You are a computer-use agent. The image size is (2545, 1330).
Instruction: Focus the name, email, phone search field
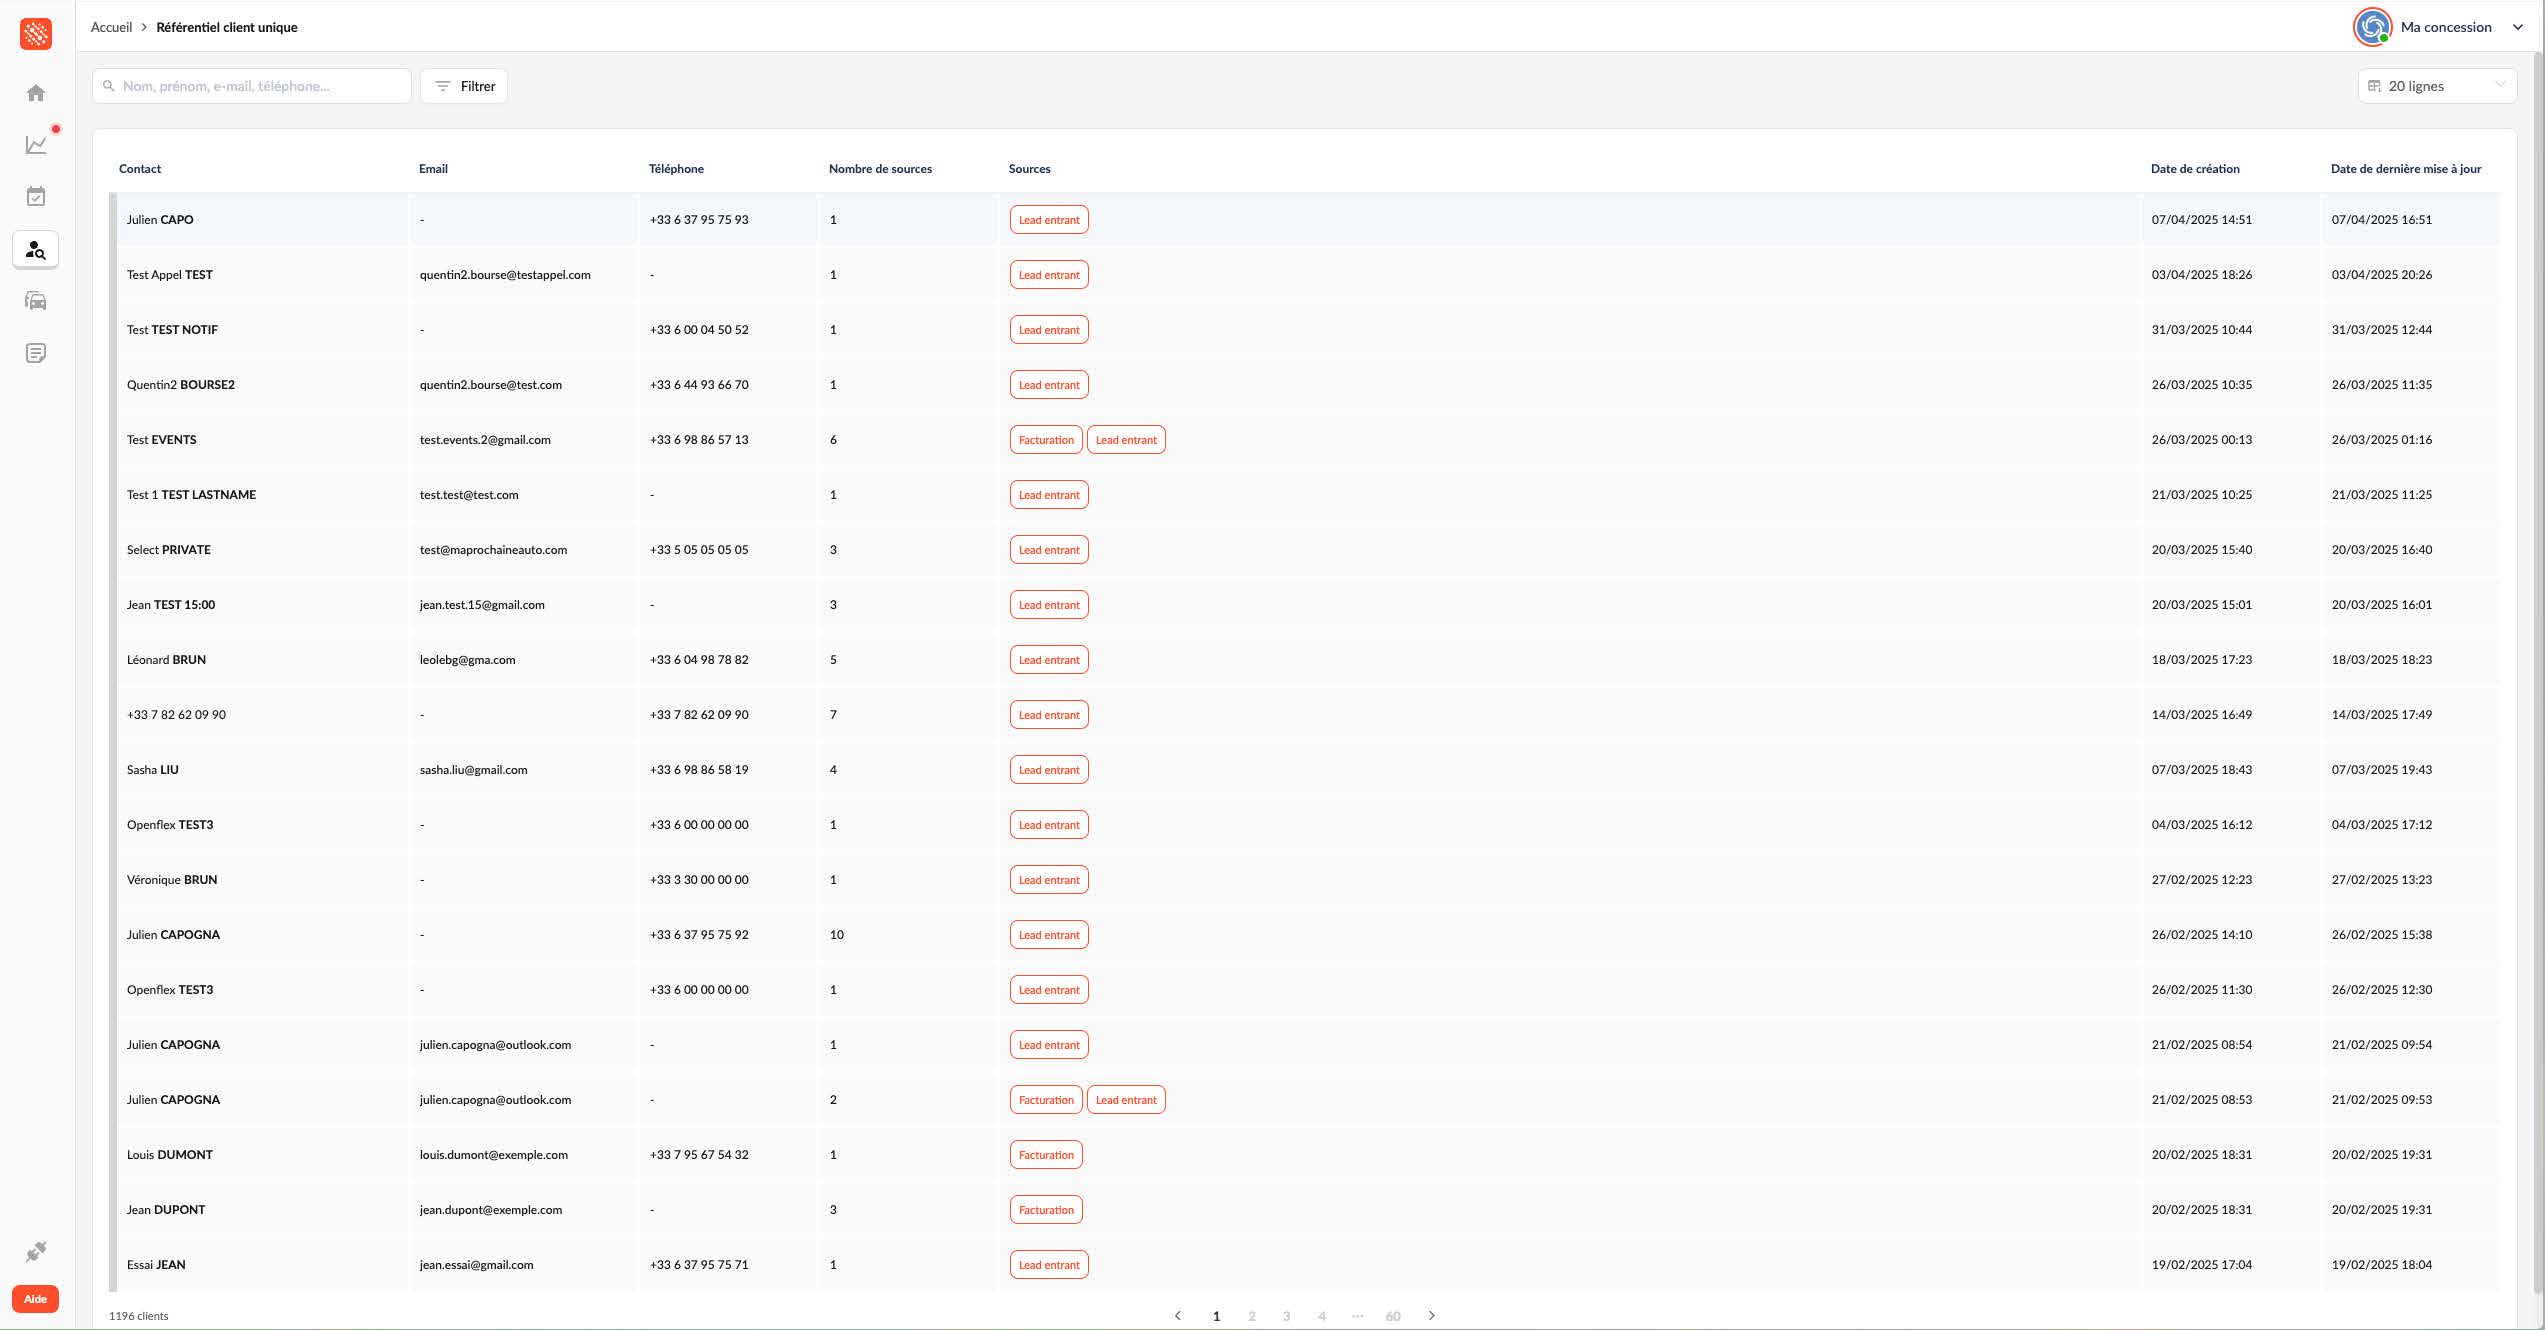point(252,86)
